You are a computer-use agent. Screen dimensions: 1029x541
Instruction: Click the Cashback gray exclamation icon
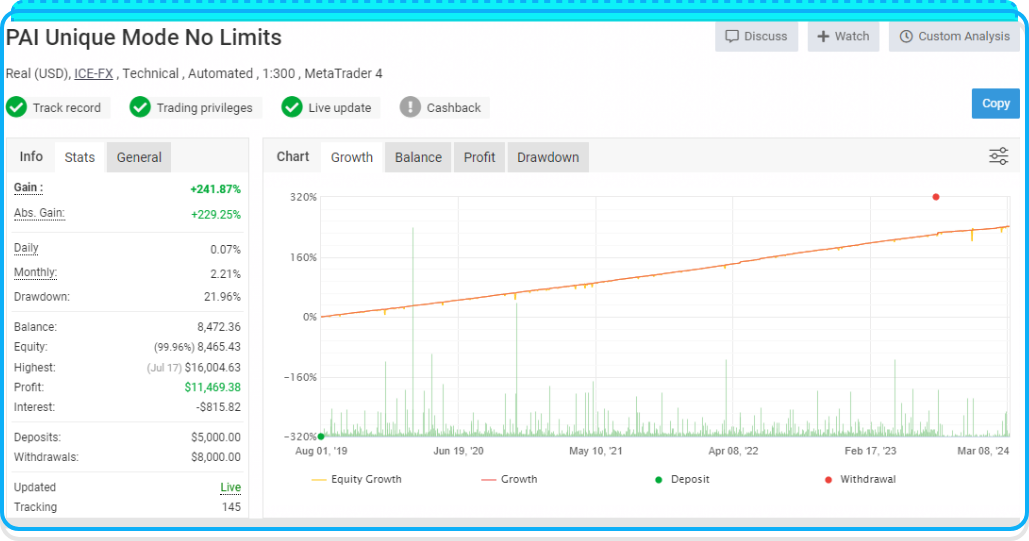(410, 107)
